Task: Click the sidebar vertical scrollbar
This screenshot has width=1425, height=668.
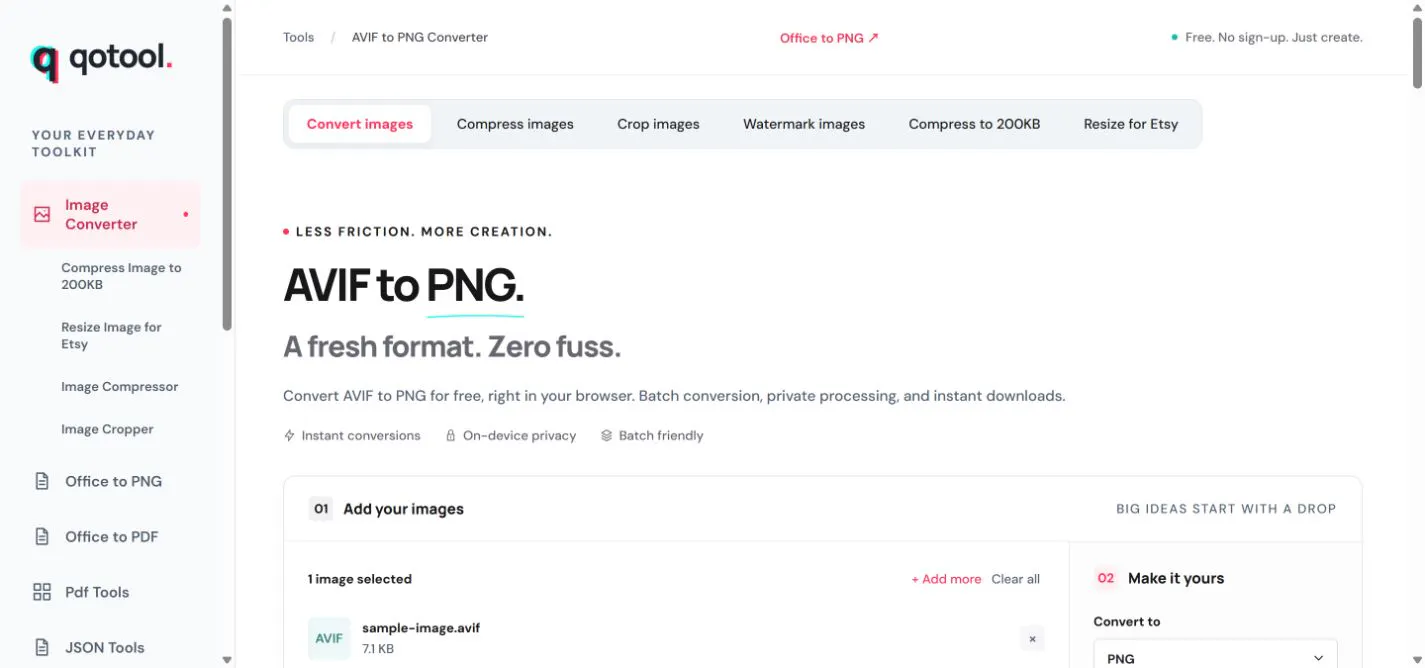Action: 227,175
